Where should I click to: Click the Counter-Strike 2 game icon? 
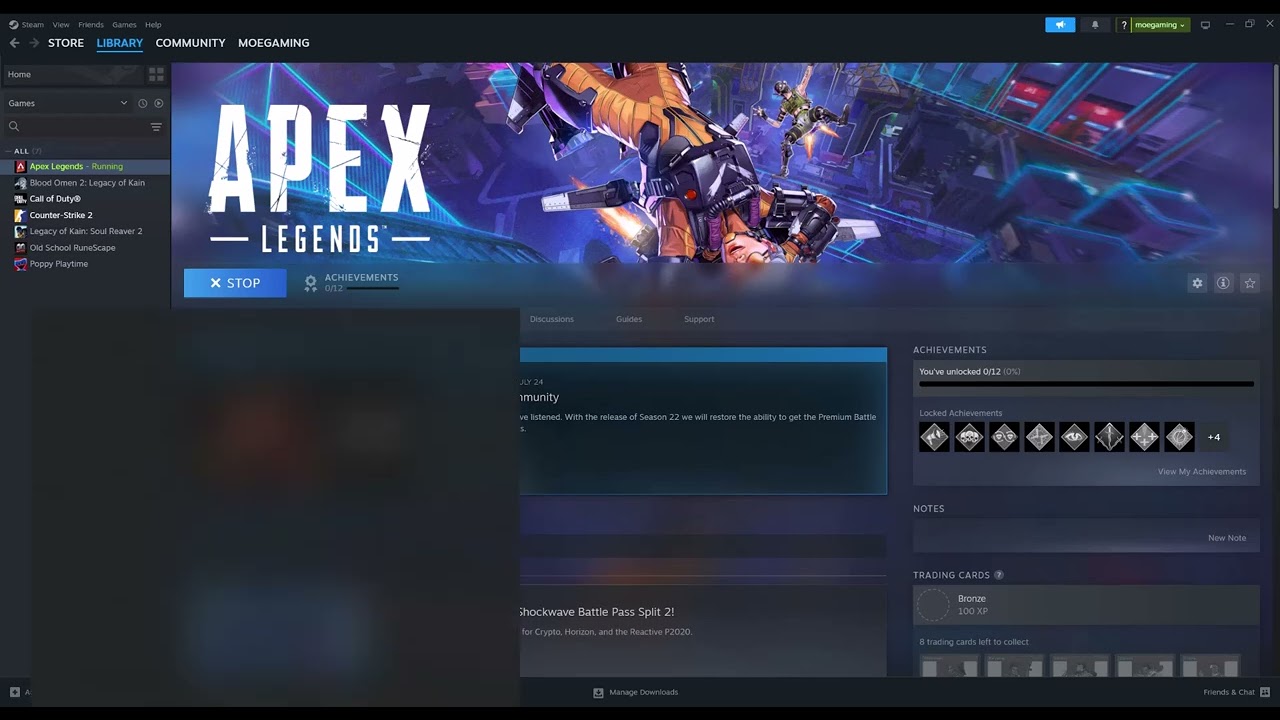click(x=20, y=215)
